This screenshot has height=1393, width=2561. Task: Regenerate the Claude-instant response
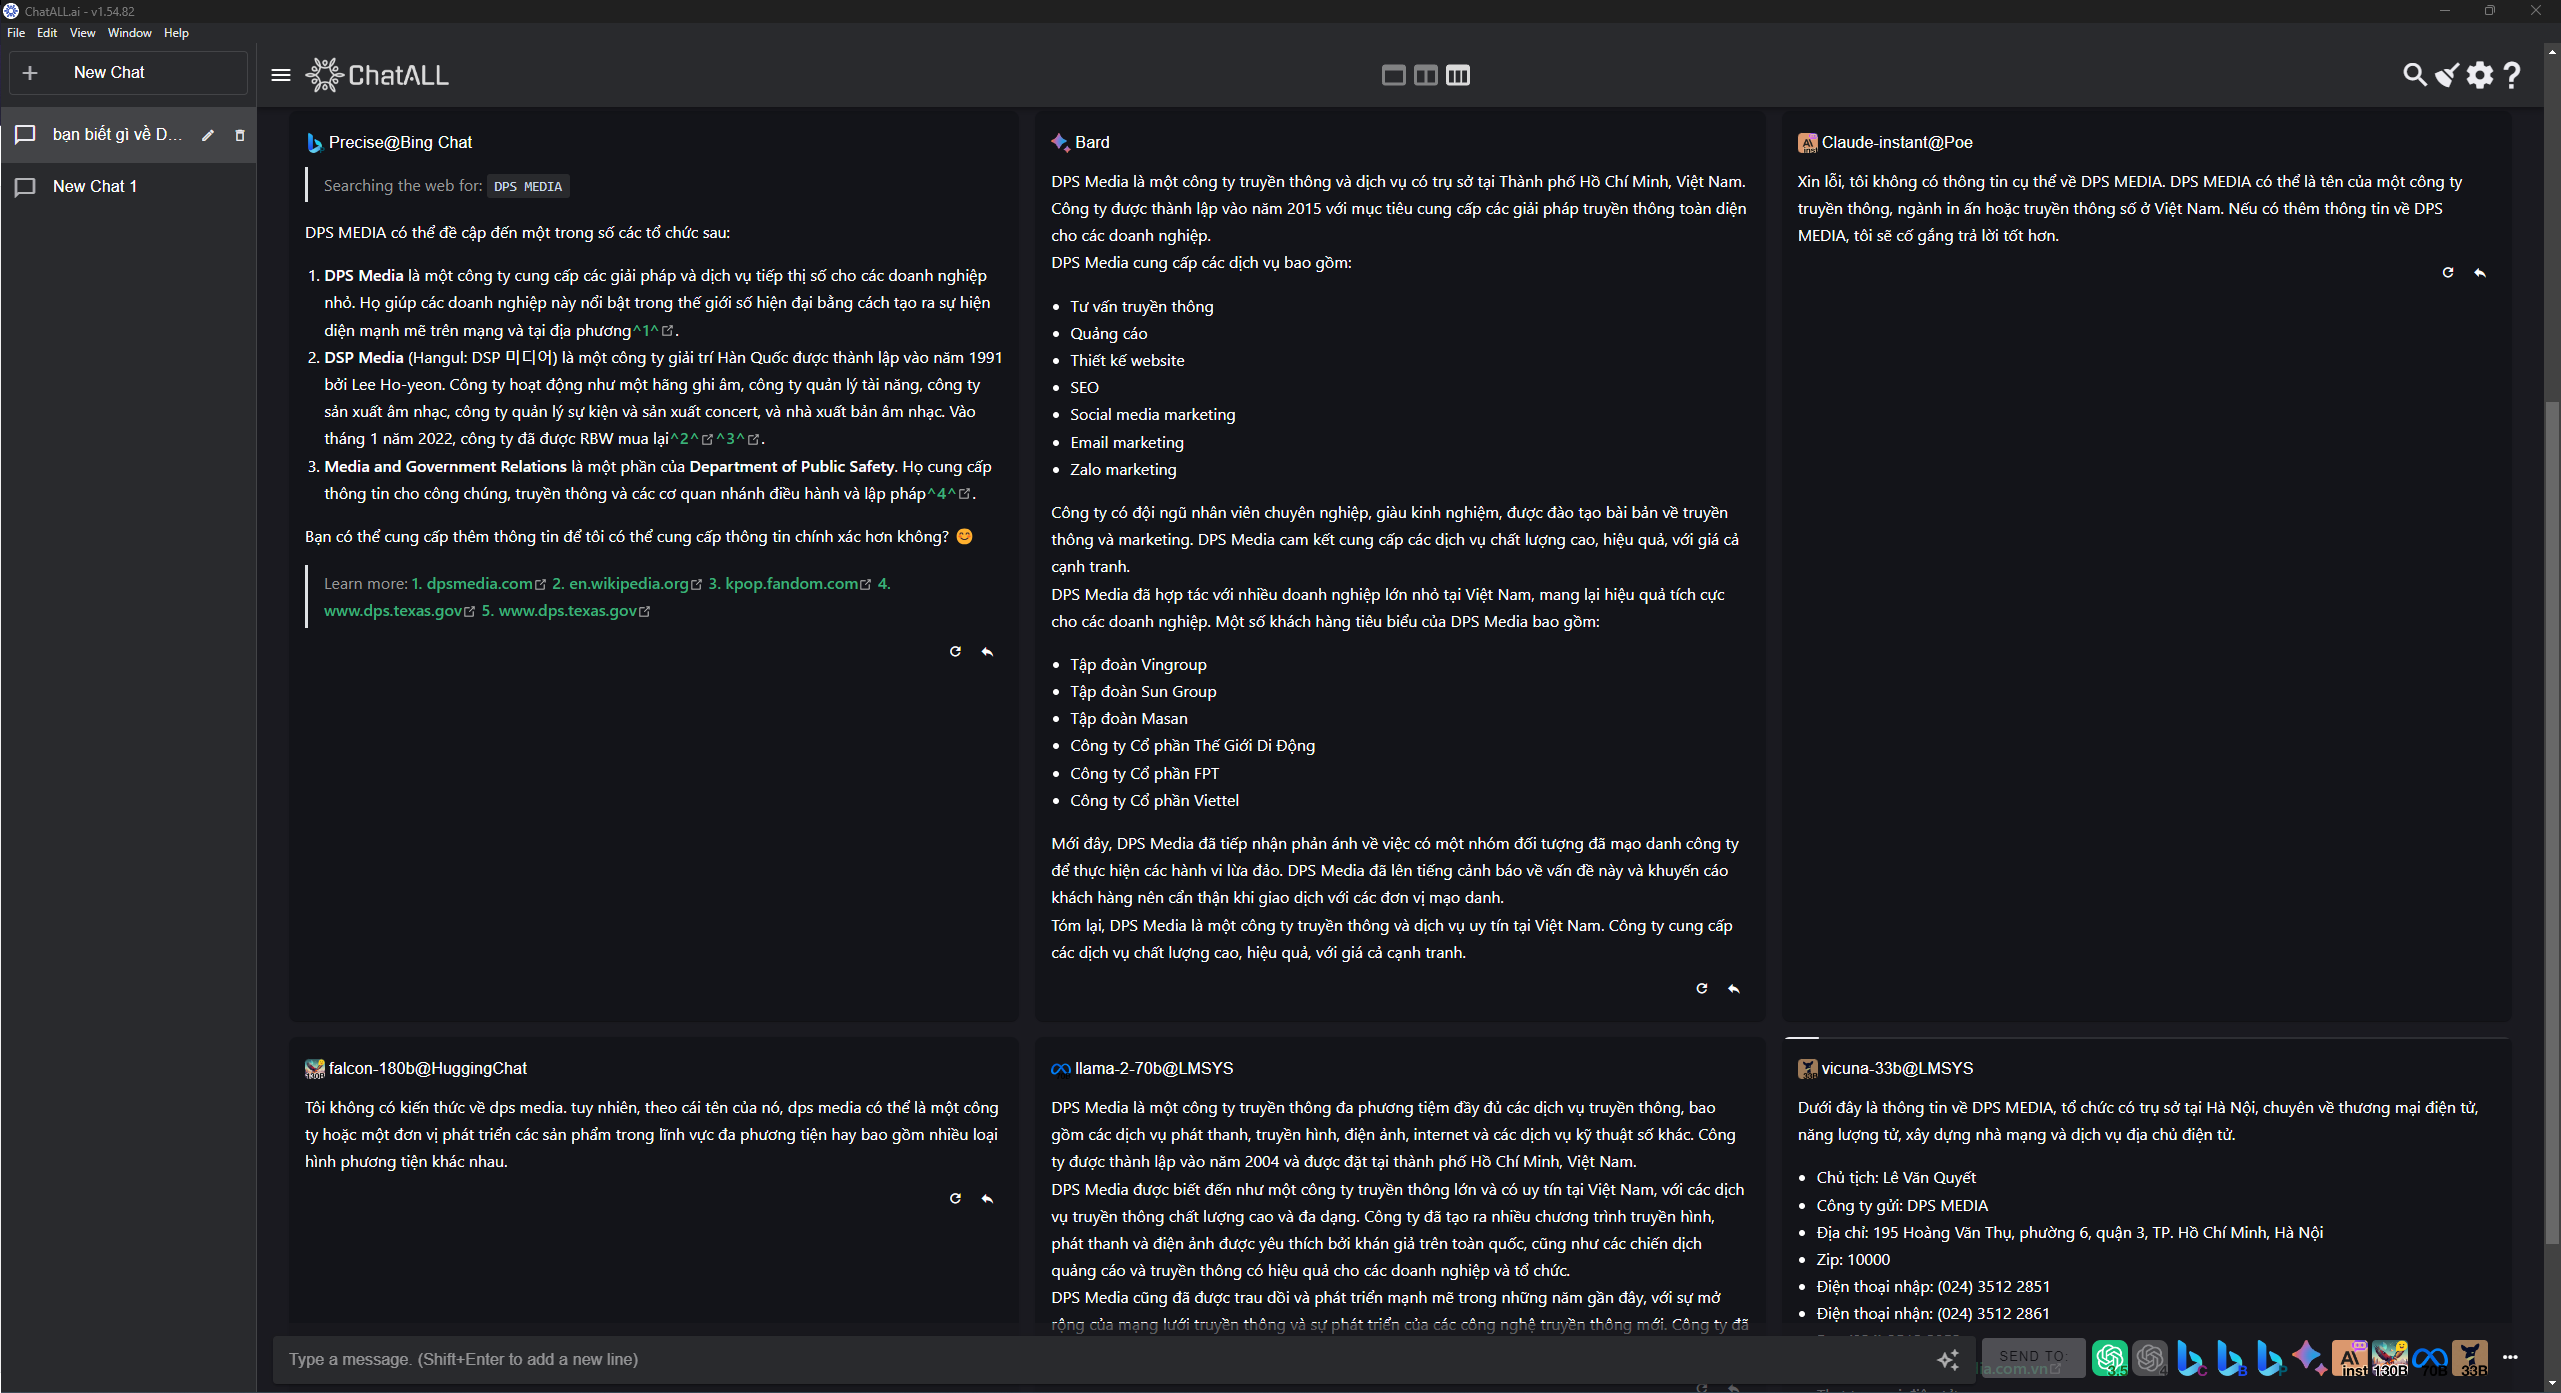point(2448,272)
